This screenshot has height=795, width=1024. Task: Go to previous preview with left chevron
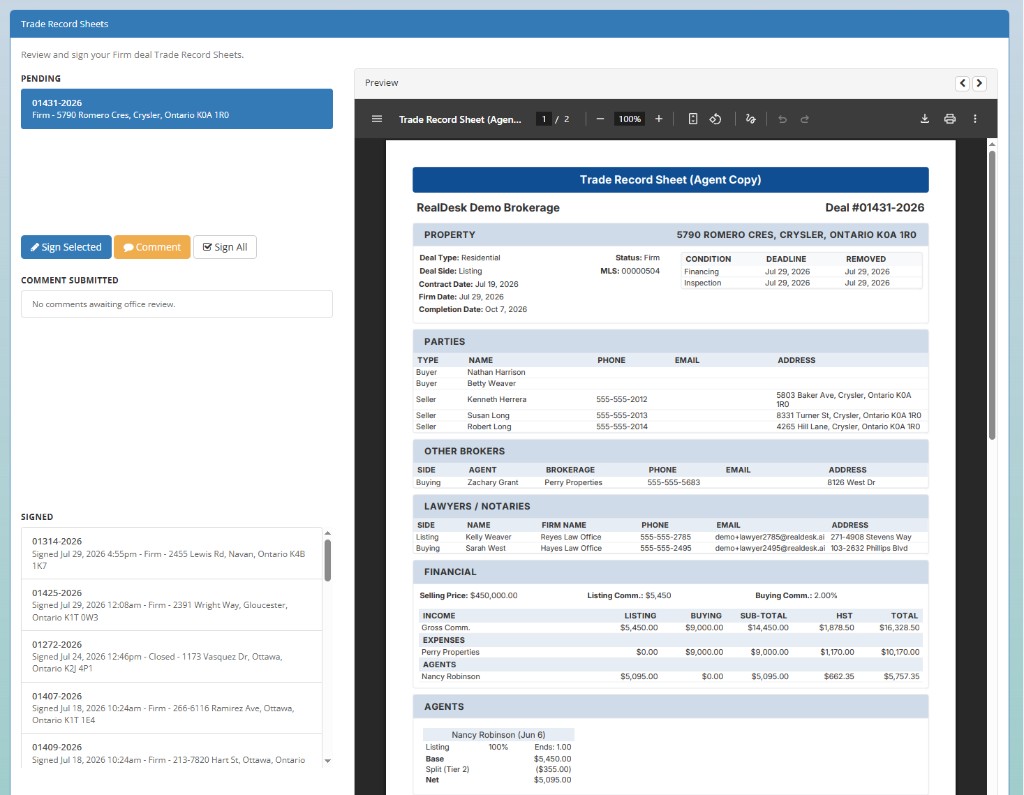pos(962,83)
